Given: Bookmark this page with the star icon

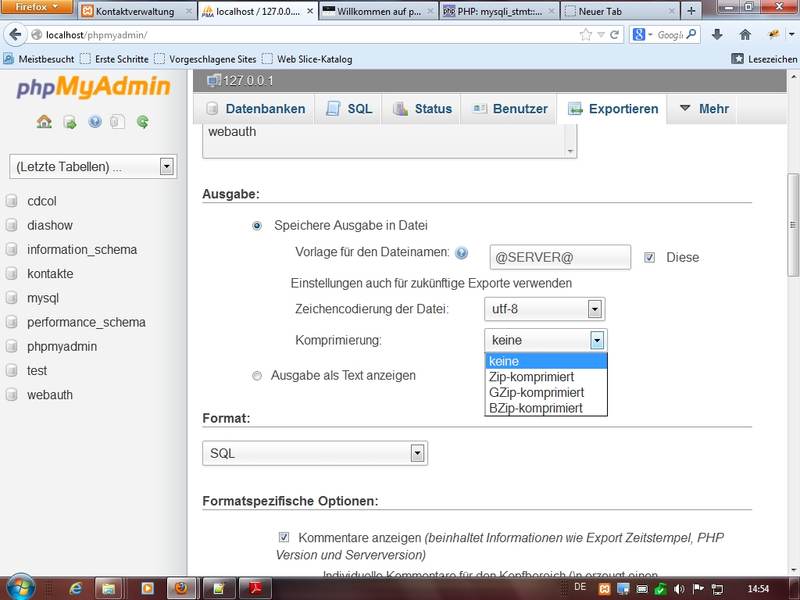Looking at the screenshot, I should coord(586,35).
